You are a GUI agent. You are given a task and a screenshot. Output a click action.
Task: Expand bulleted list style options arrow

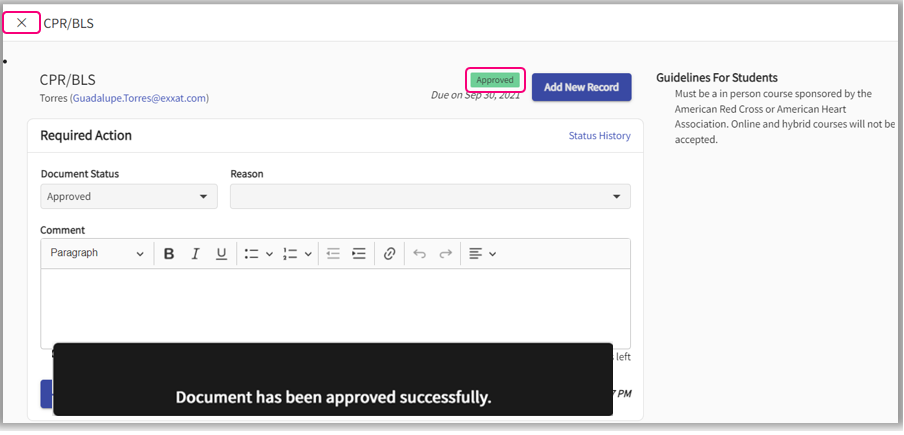[270, 254]
